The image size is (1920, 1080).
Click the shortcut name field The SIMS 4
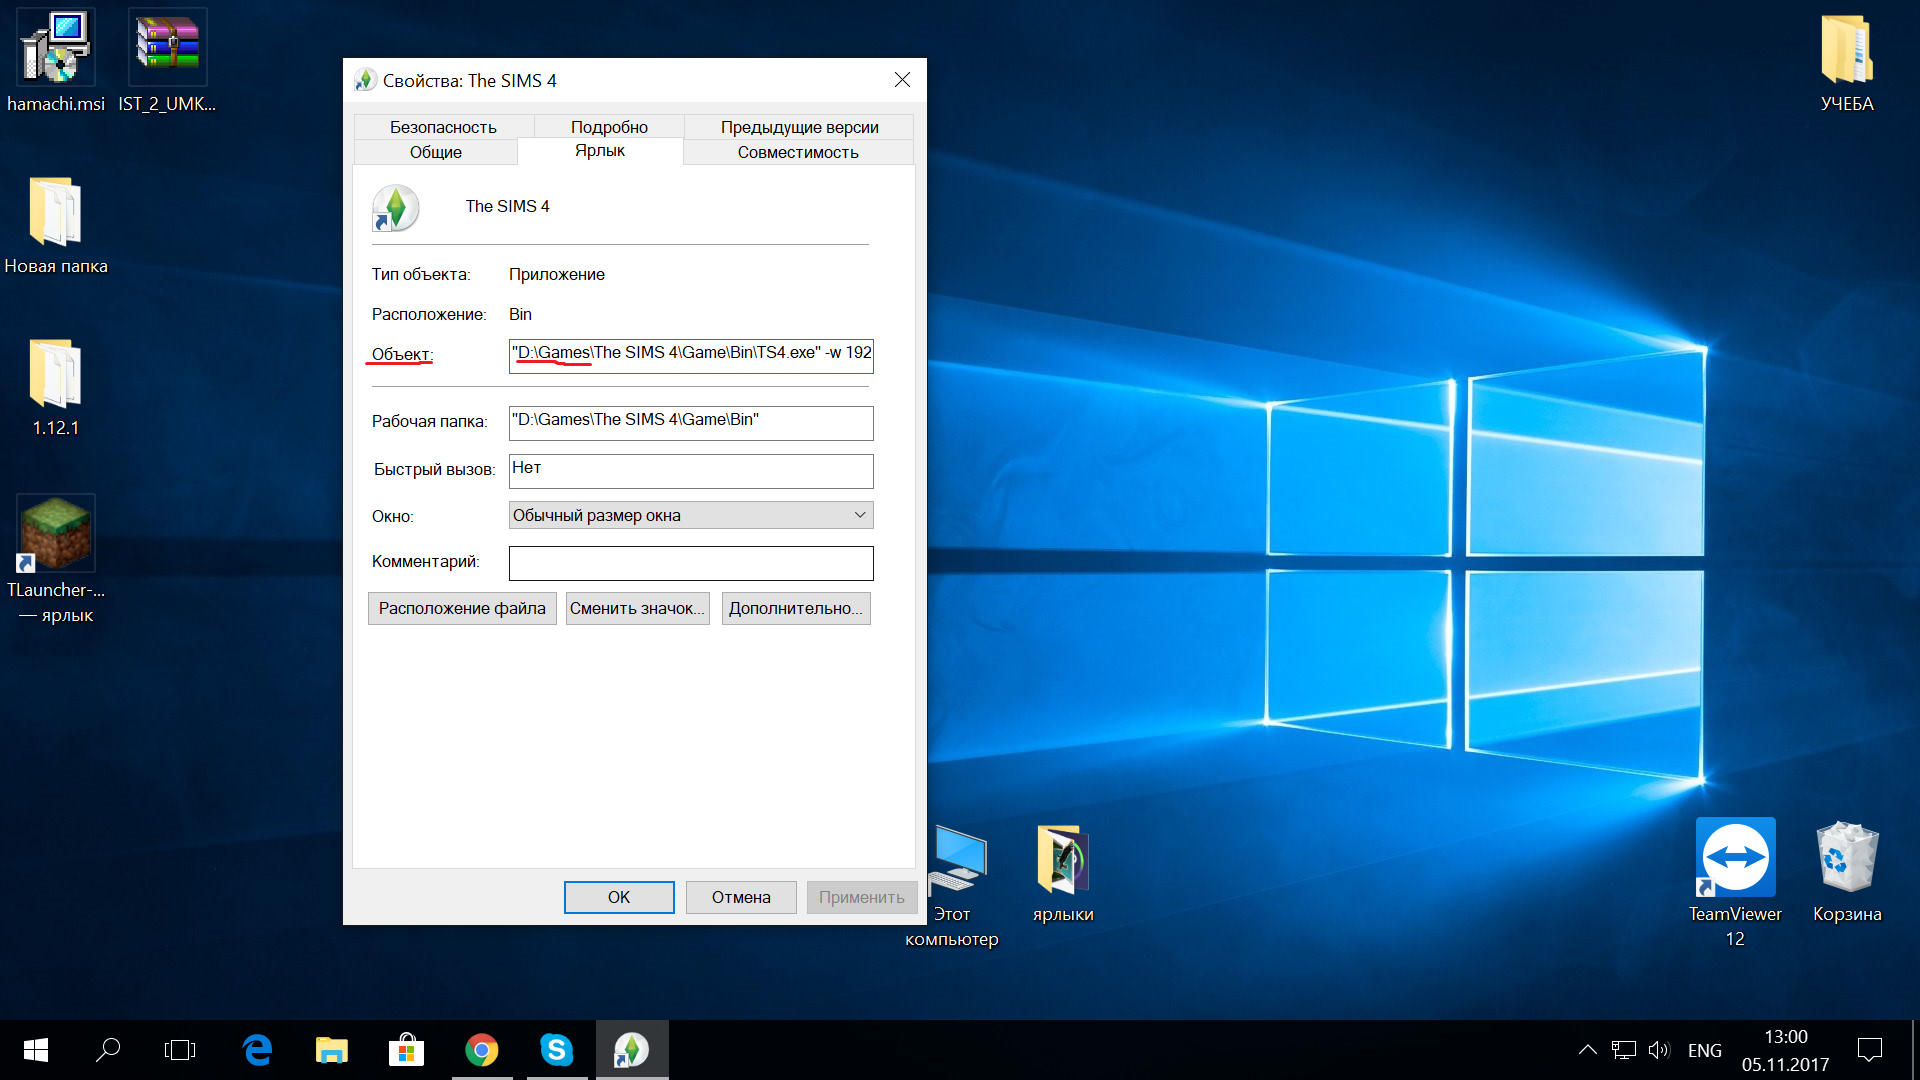(507, 206)
